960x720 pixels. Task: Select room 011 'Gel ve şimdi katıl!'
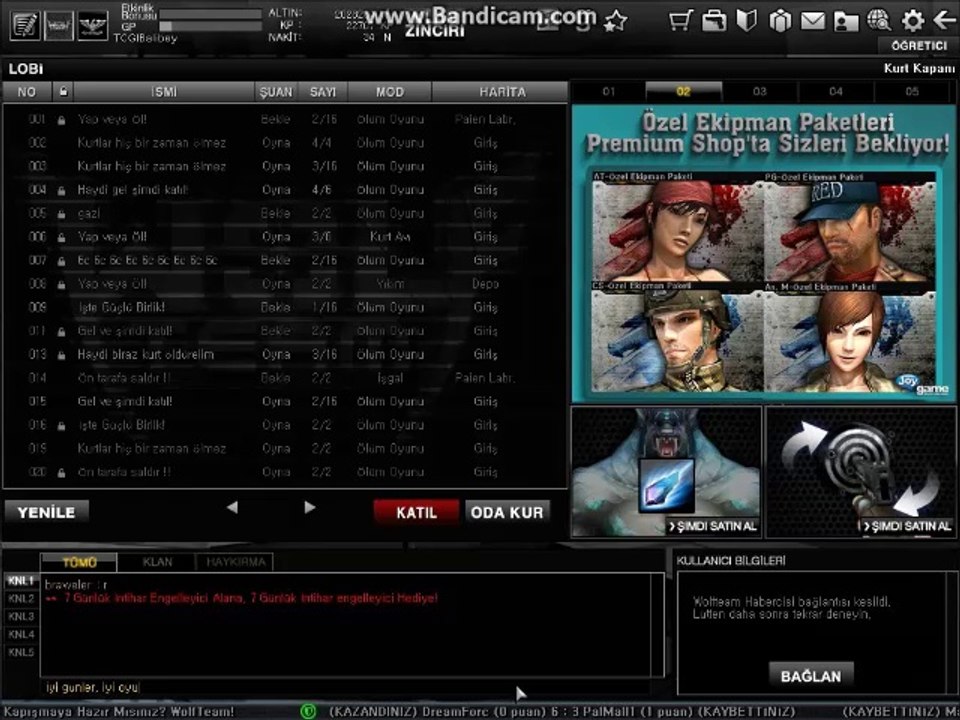tap(285, 331)
